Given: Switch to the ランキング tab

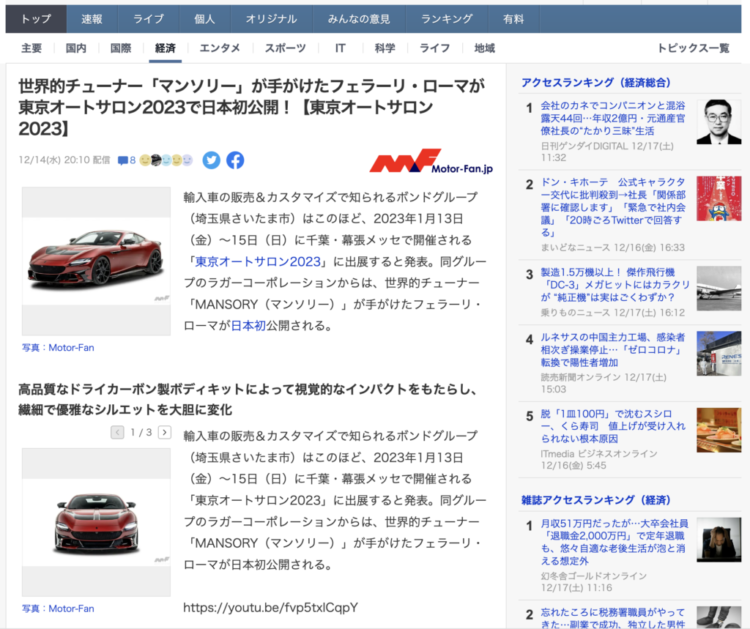Looking at the screenshot, I should (446, 18).
